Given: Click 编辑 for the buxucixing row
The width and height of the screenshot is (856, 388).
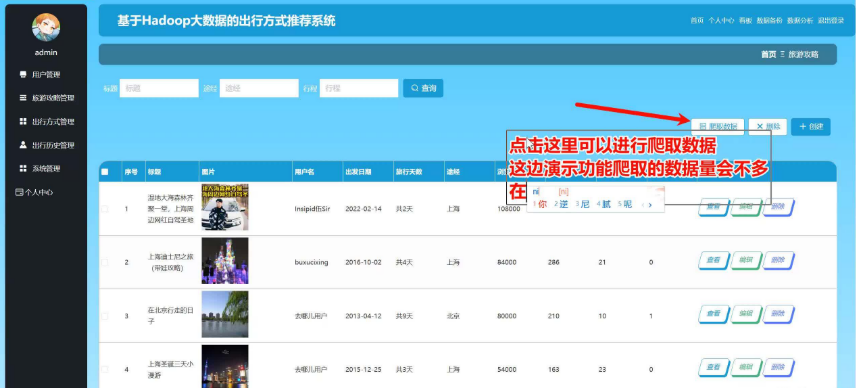Looking at the screenshot, I should tap(746, 261).
